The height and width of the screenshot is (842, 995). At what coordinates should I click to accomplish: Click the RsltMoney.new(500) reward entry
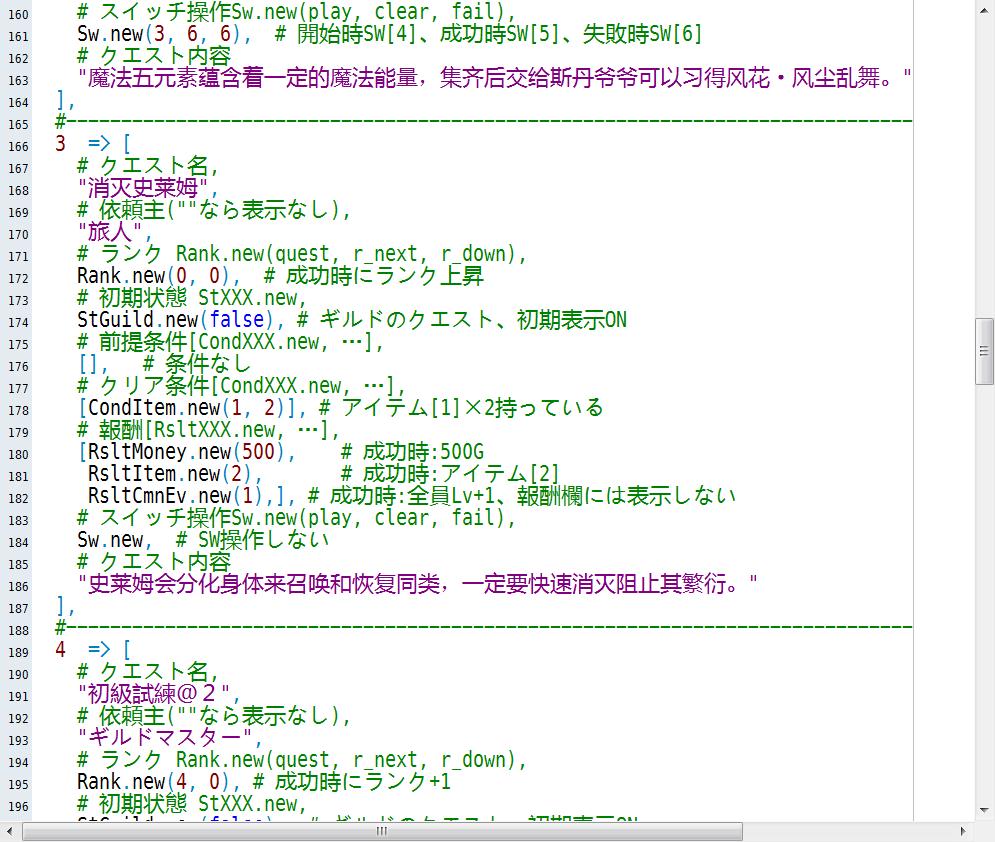click(187, 452)
